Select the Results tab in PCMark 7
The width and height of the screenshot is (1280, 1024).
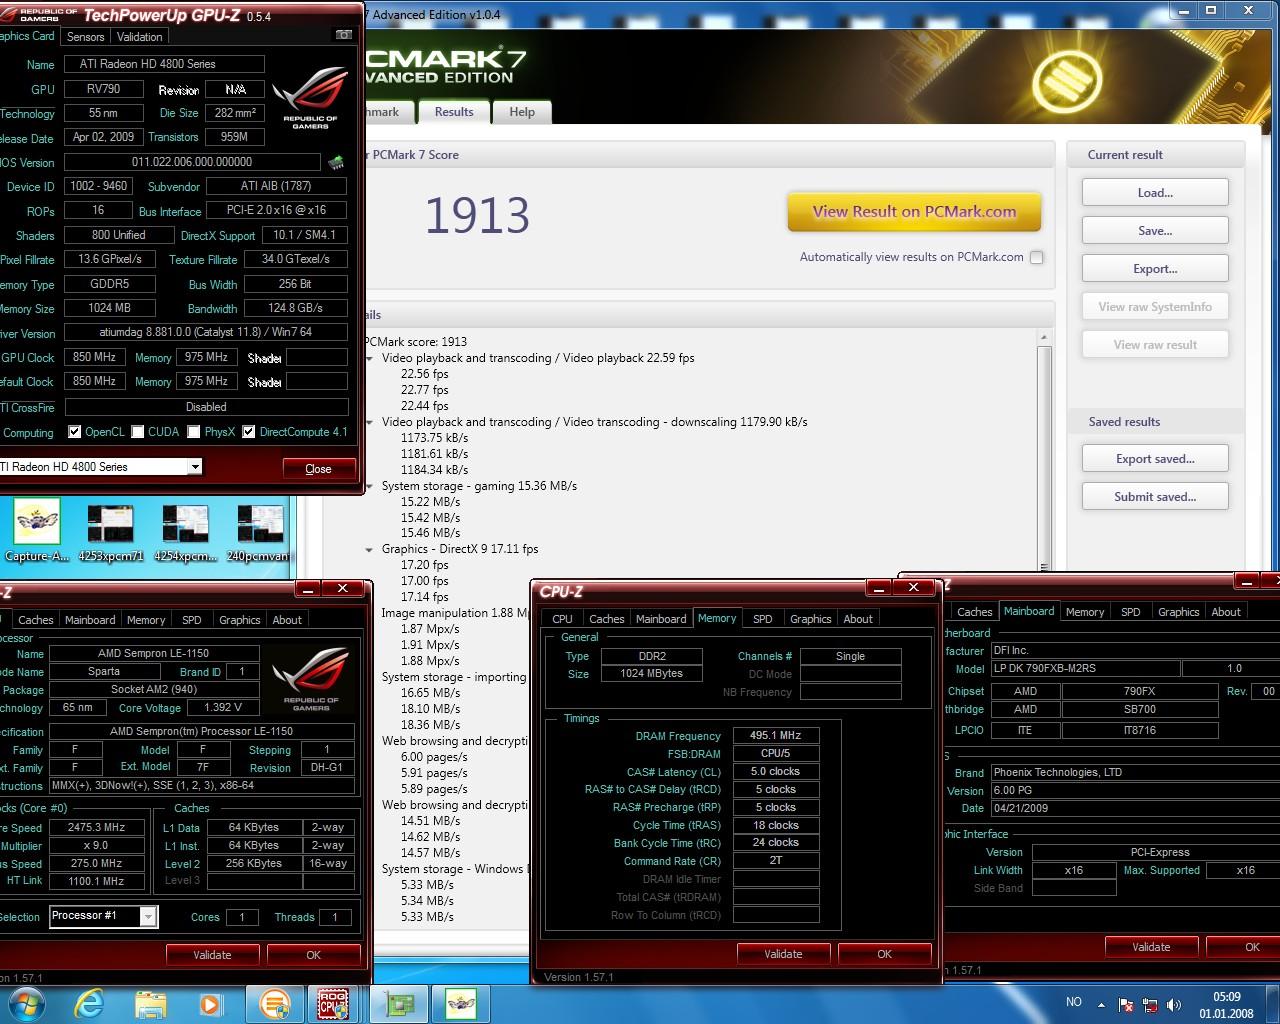point(454,112)
